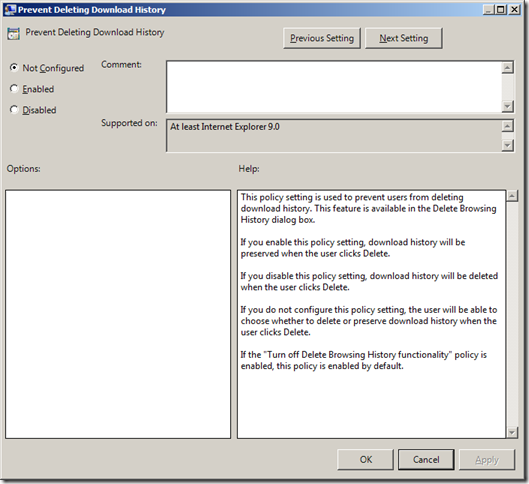Image resolution: width=529 pixels, height=484 pixels.
Task: Click the Help pane vertical scrollbar track
Action: click(512, 314)
